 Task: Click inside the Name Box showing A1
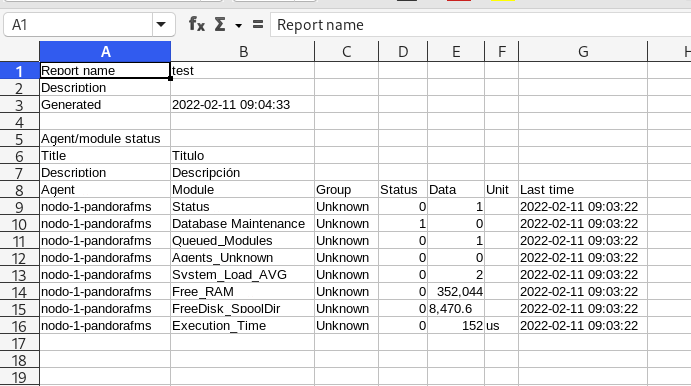click(x=78, y=25)
